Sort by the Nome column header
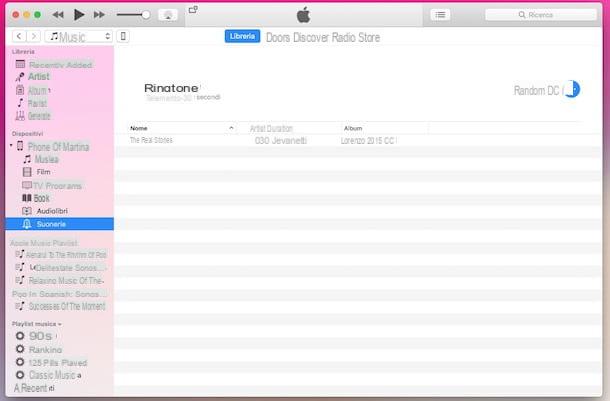The image size is (610, 401). [x=182, y=128]
